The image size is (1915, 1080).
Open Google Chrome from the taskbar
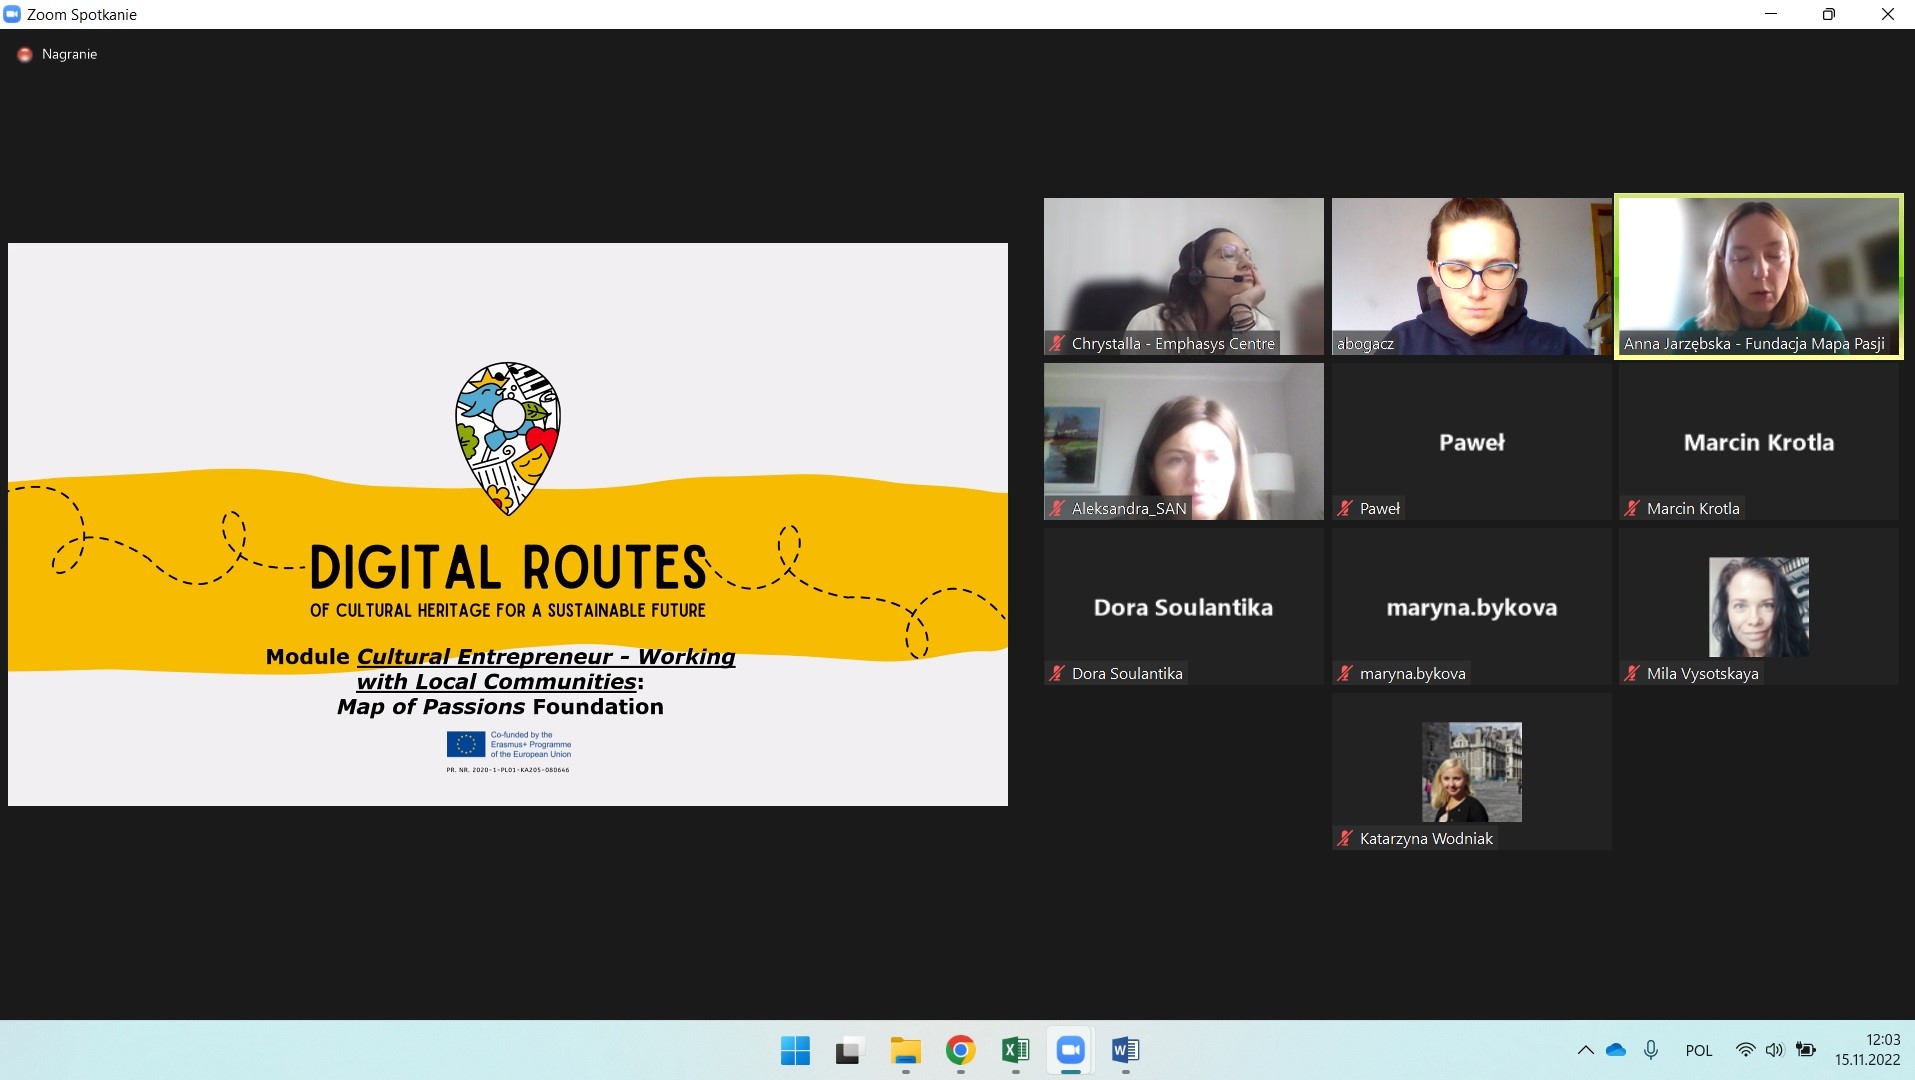[960, 1050]
